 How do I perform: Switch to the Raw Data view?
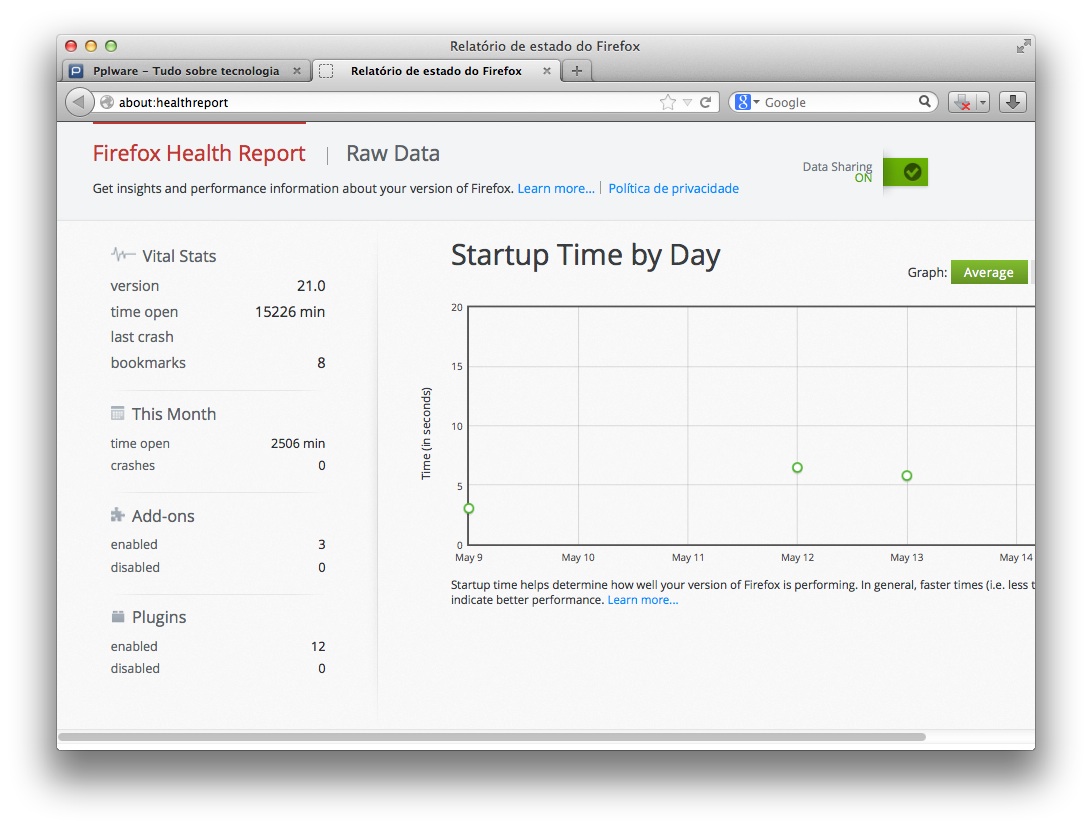coord(393,153)
